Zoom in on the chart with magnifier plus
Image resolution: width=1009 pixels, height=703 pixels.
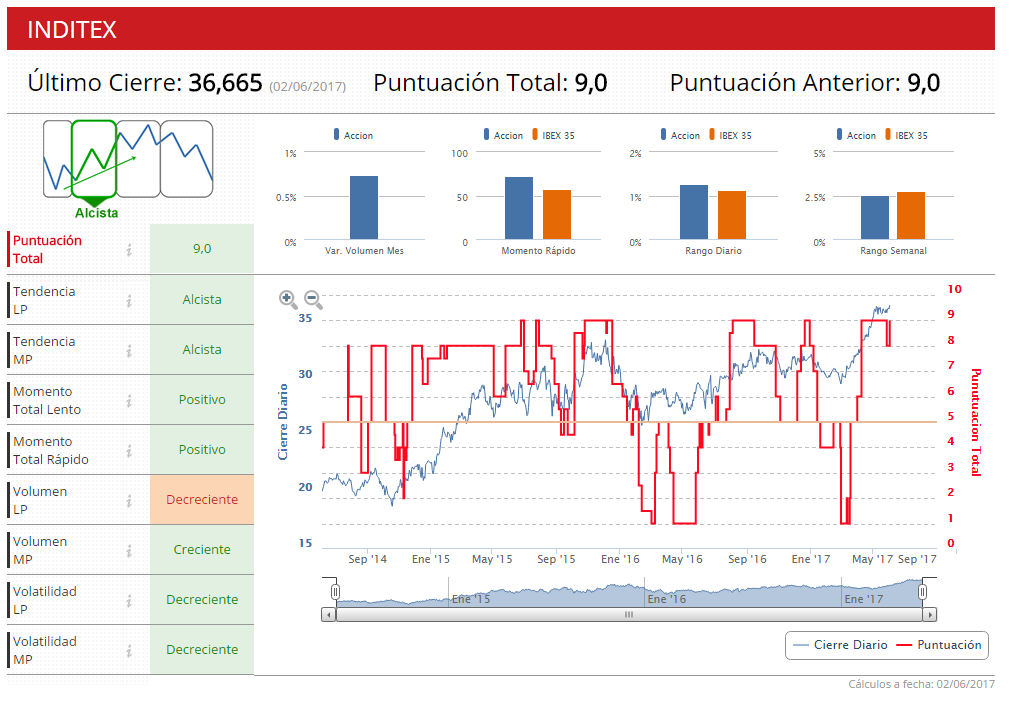click(x=288, y=299)
